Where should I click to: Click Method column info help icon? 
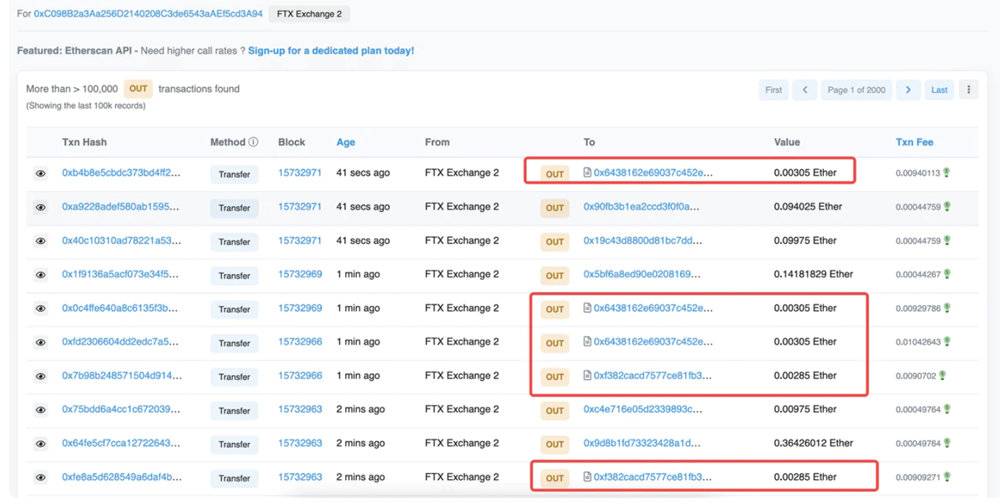click(253, 142)
